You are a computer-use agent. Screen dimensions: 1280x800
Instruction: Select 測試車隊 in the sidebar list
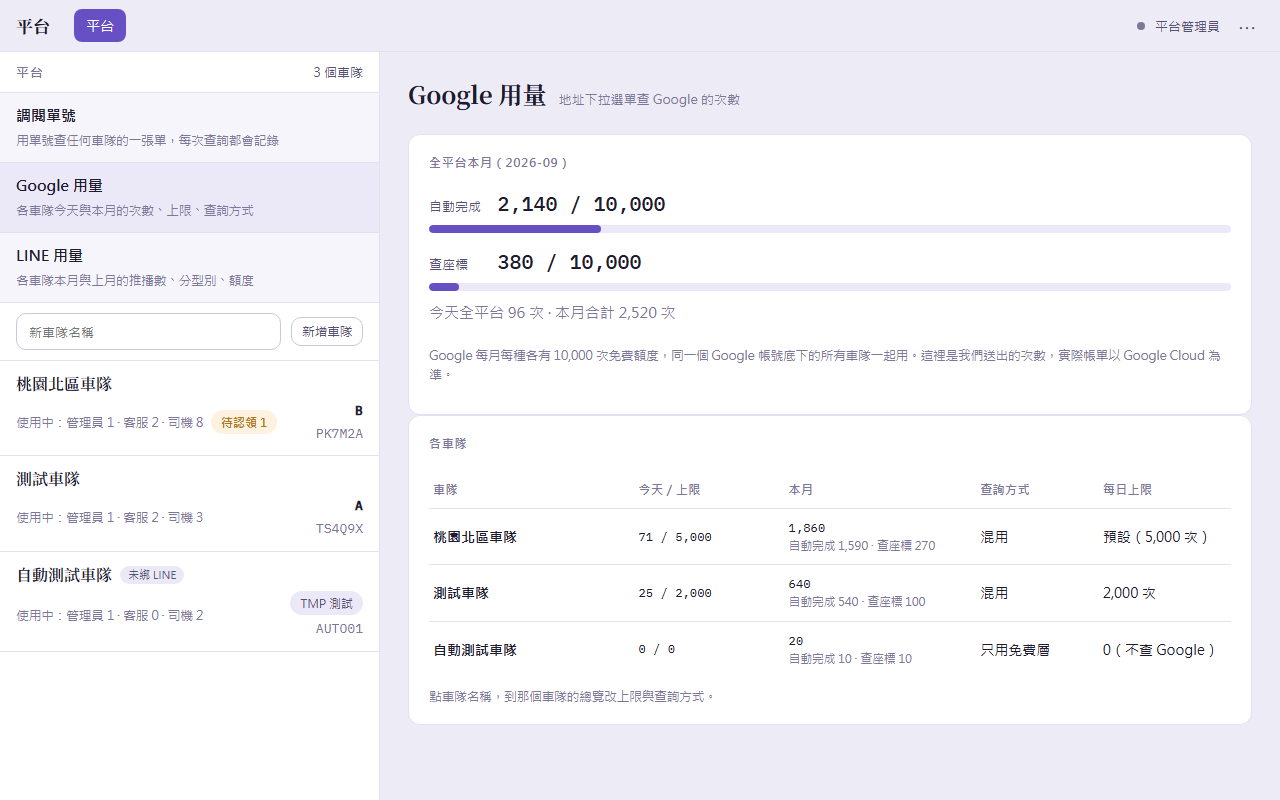pyautogui.click(x=189, y=504)
